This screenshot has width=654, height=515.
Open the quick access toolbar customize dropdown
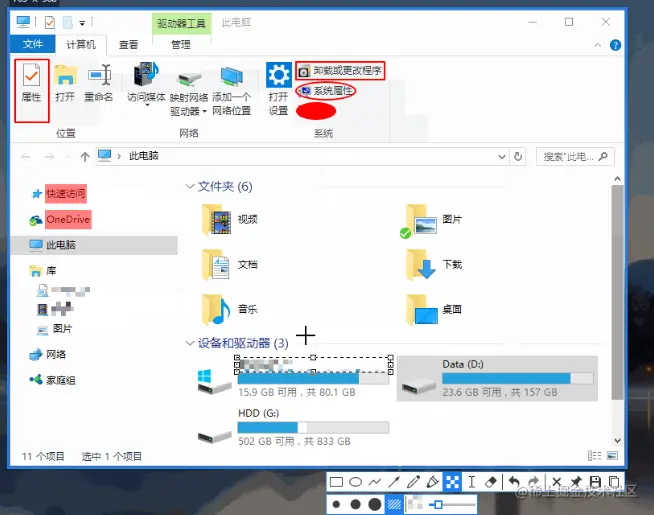pyautogui.click(x=82, y=23)
